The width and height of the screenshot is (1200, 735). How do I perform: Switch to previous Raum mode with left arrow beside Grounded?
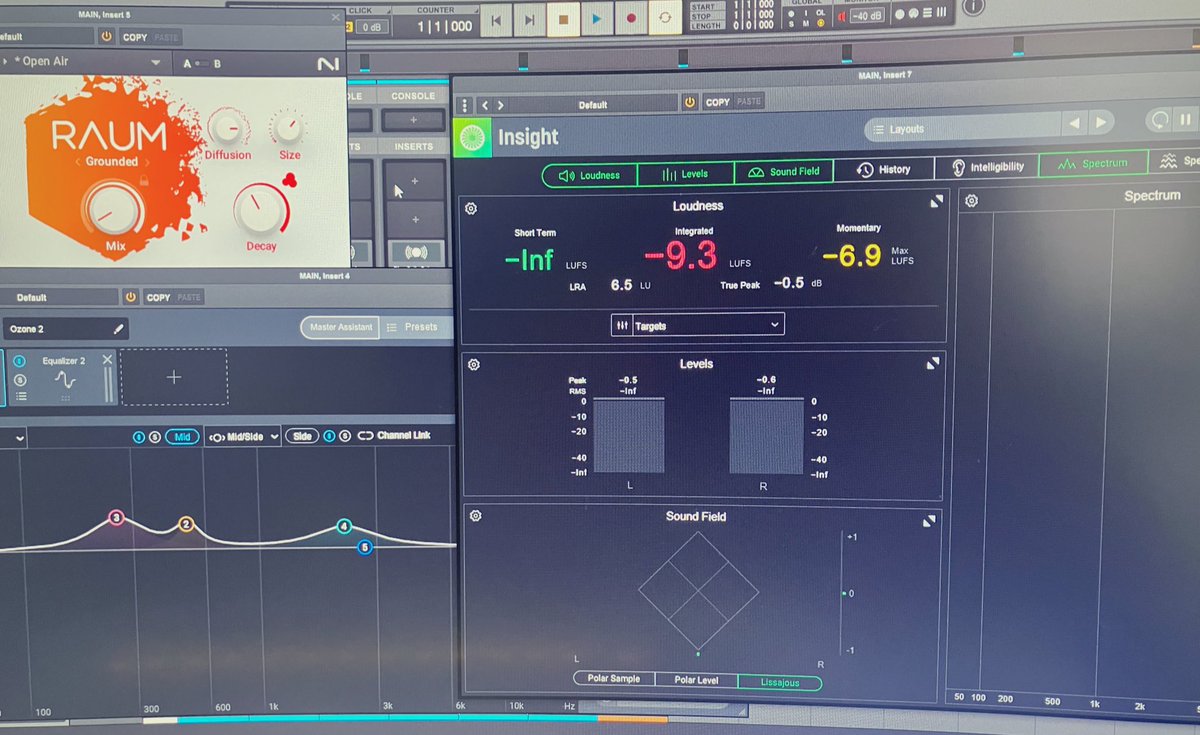79,162
